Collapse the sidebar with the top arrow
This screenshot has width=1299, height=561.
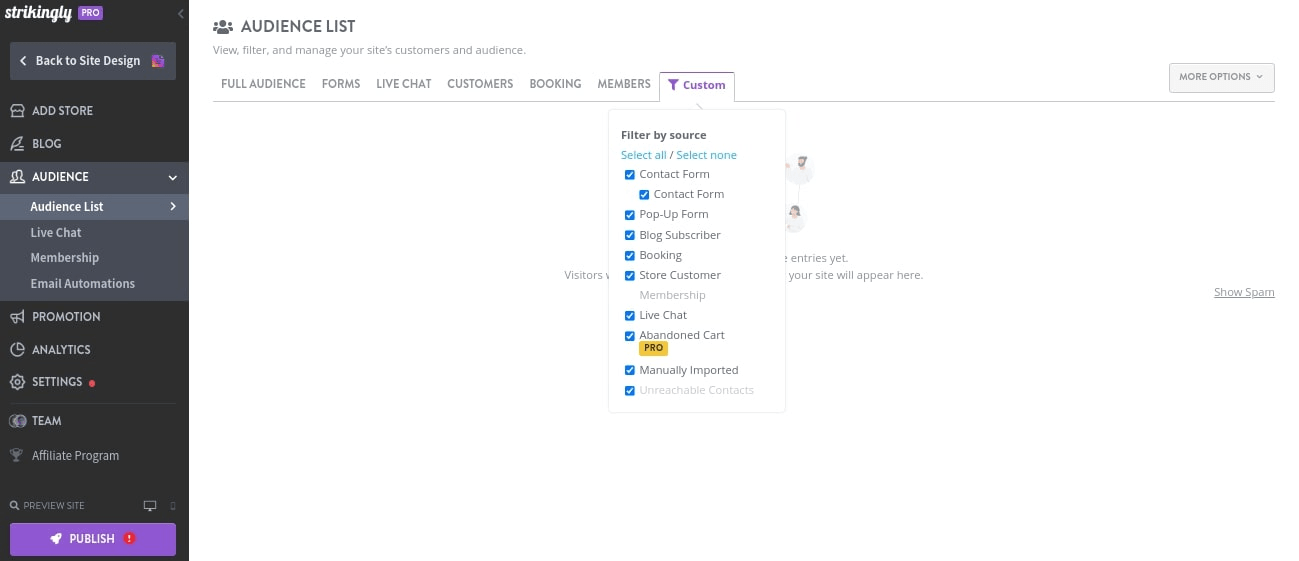180,14
